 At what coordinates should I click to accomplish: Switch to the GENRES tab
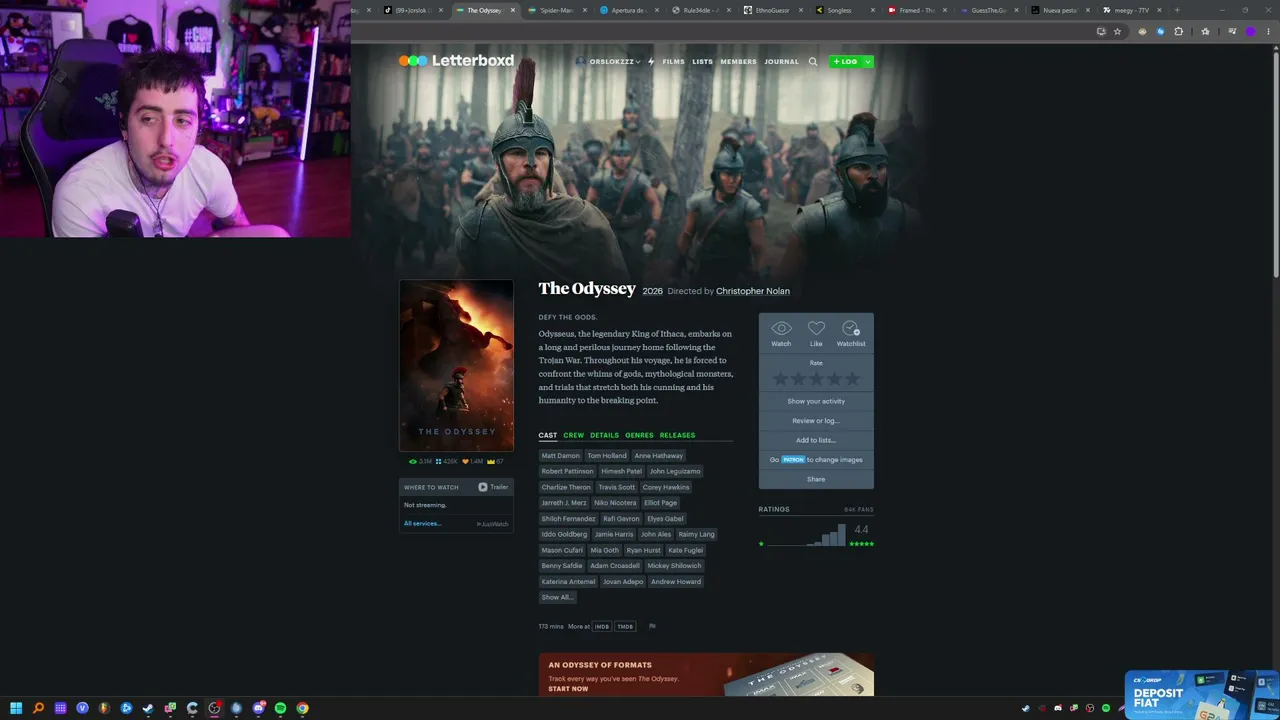pos(639,435)
